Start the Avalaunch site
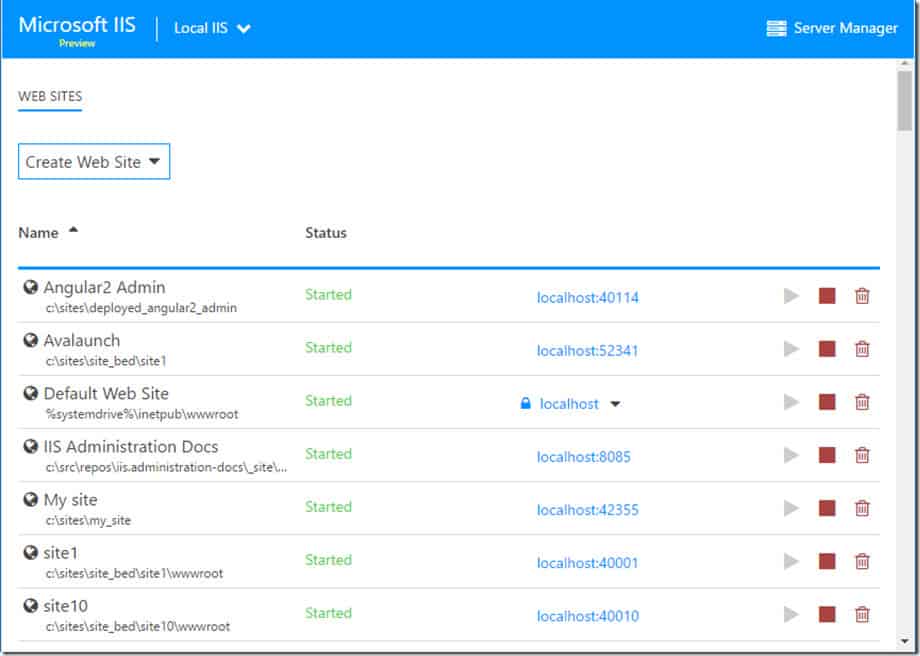 pyautogui.click(x=792, y=349)
